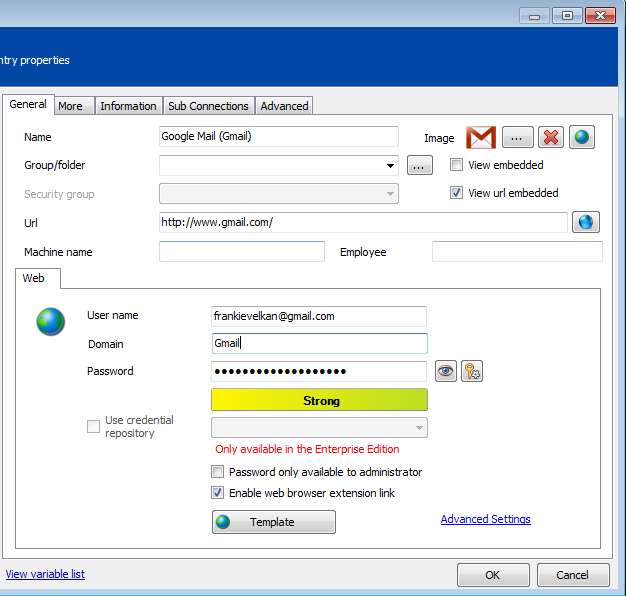Click the User name field
Screen dimensions: 626x596
(x=319, y=316)
